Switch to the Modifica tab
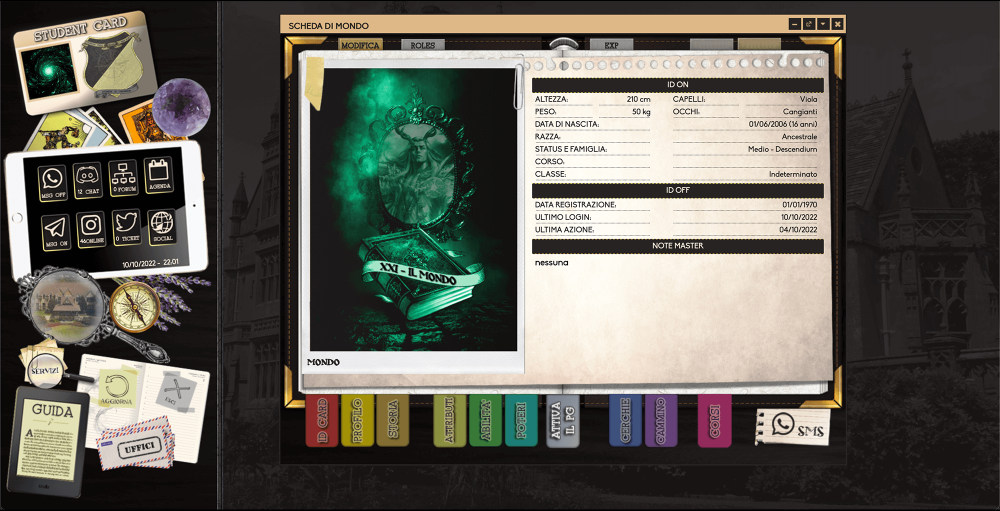The height and width of the screenshot is (511, 1000). pos(360,45)
